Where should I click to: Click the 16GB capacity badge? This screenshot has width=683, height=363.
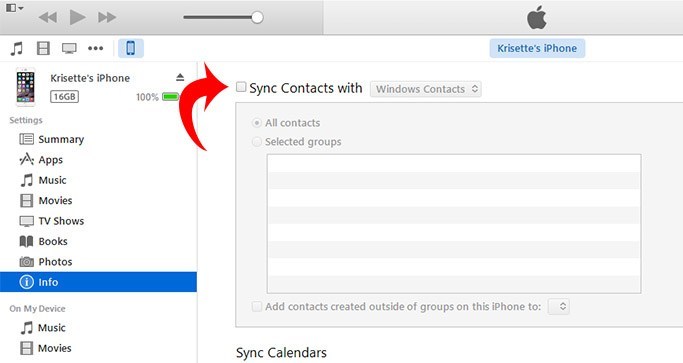coord(64,97)
